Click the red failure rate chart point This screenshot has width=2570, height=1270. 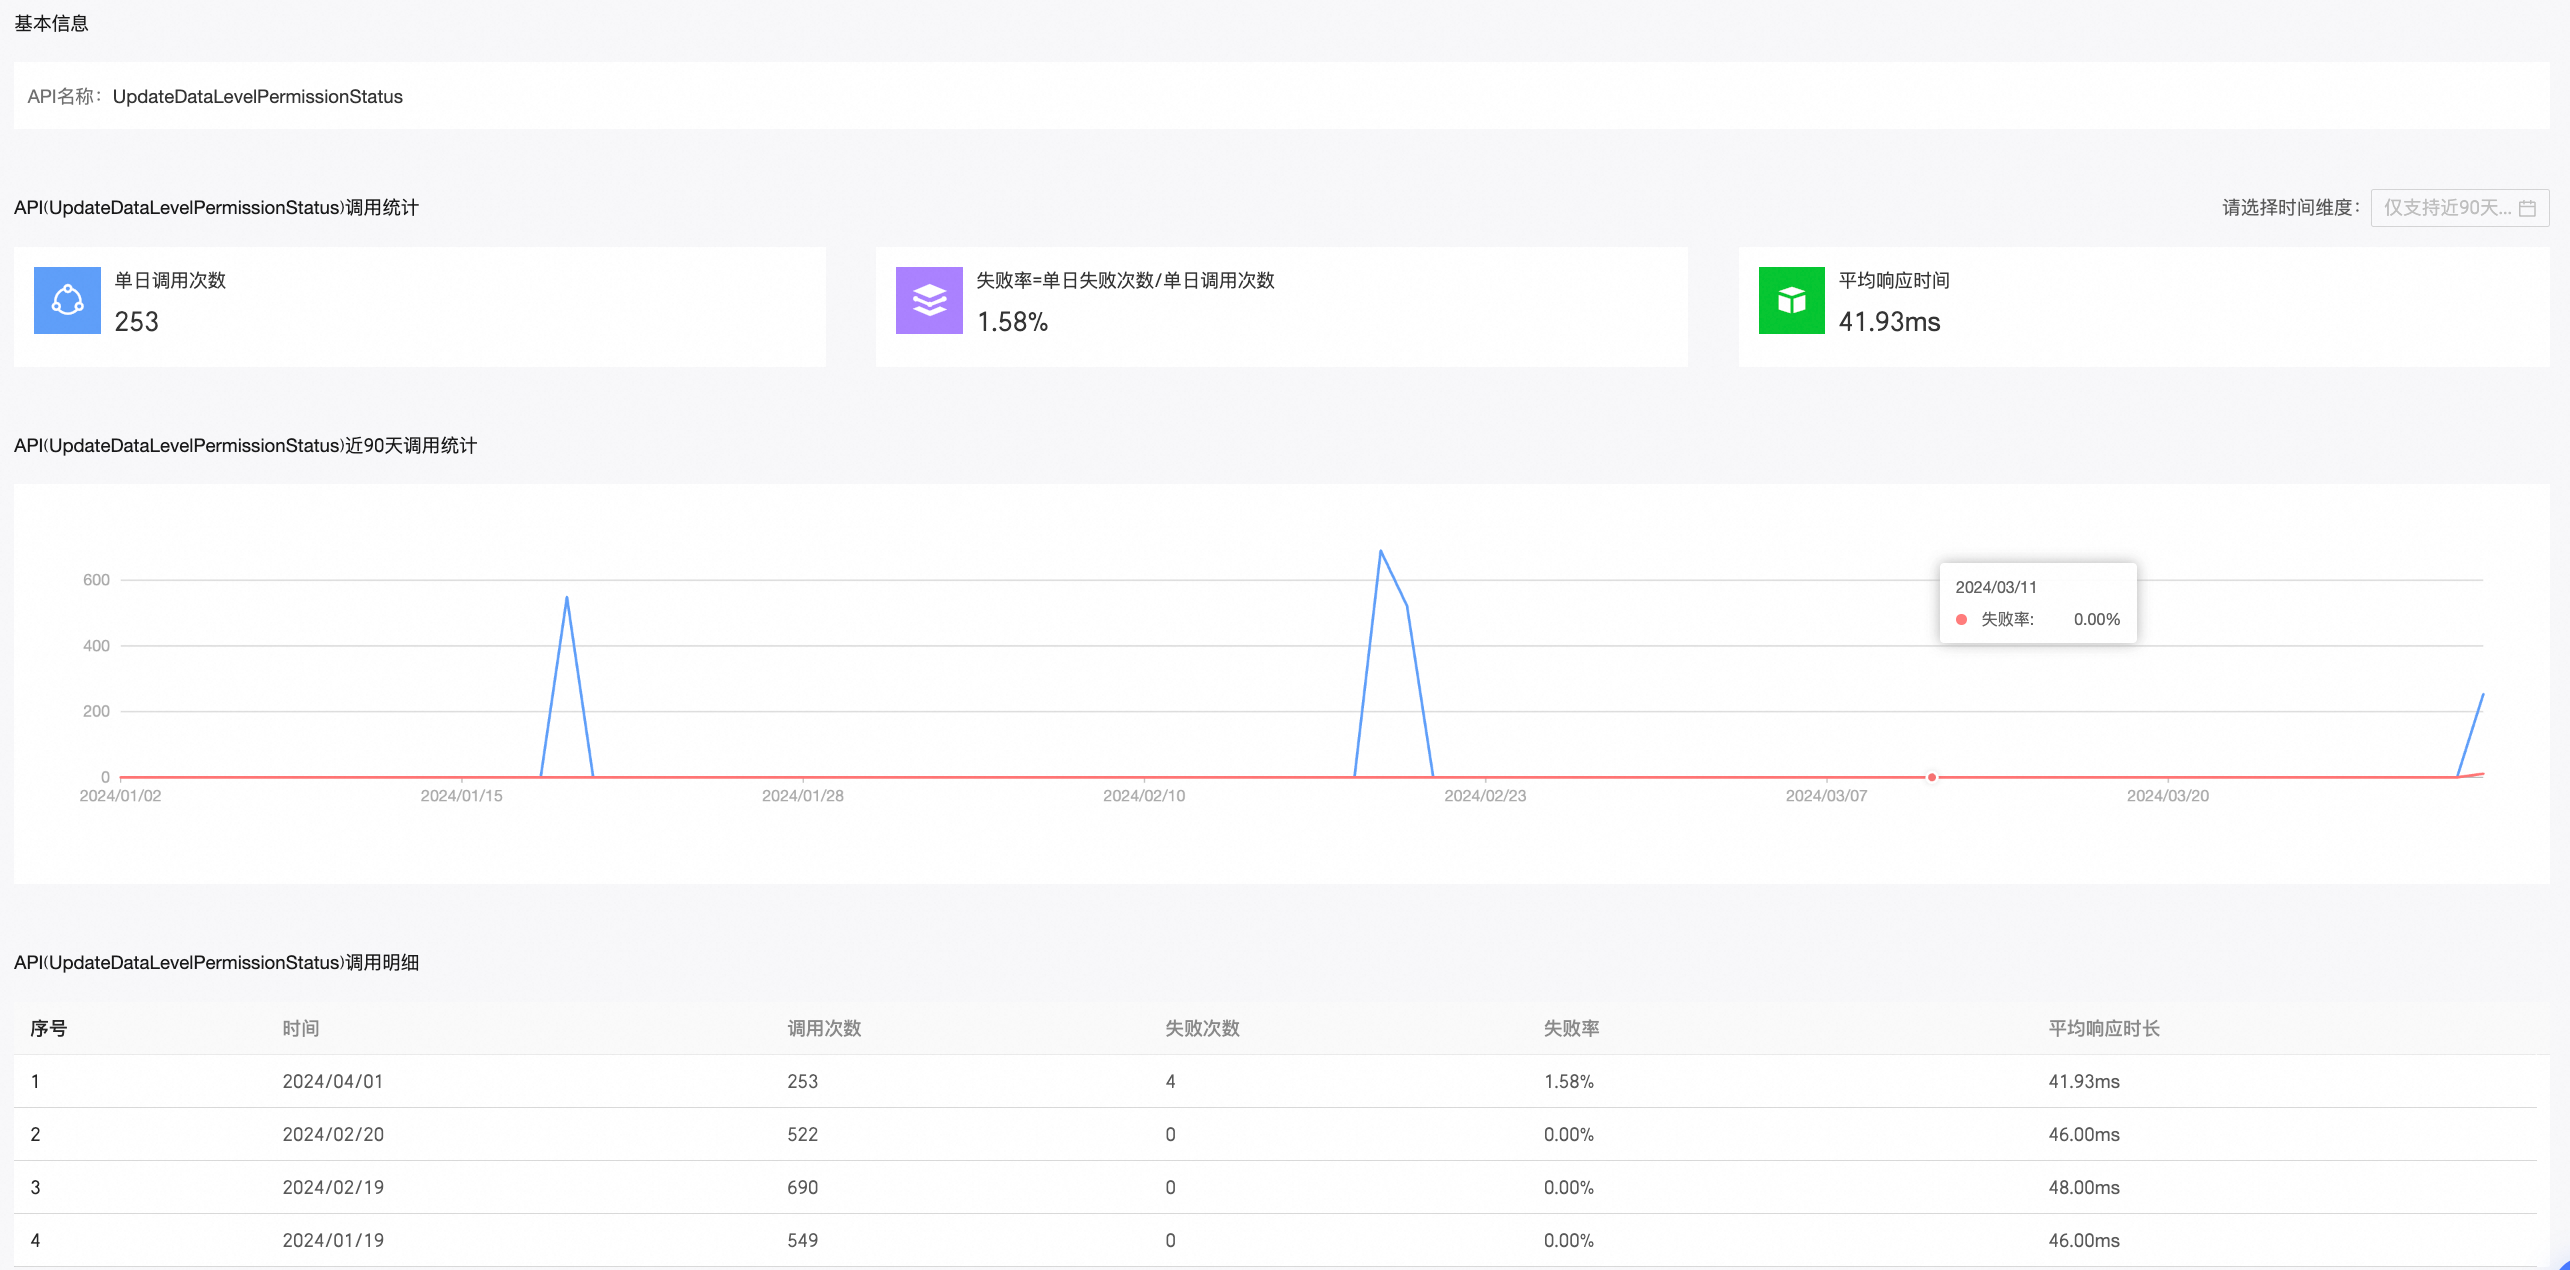[1932, 777]
